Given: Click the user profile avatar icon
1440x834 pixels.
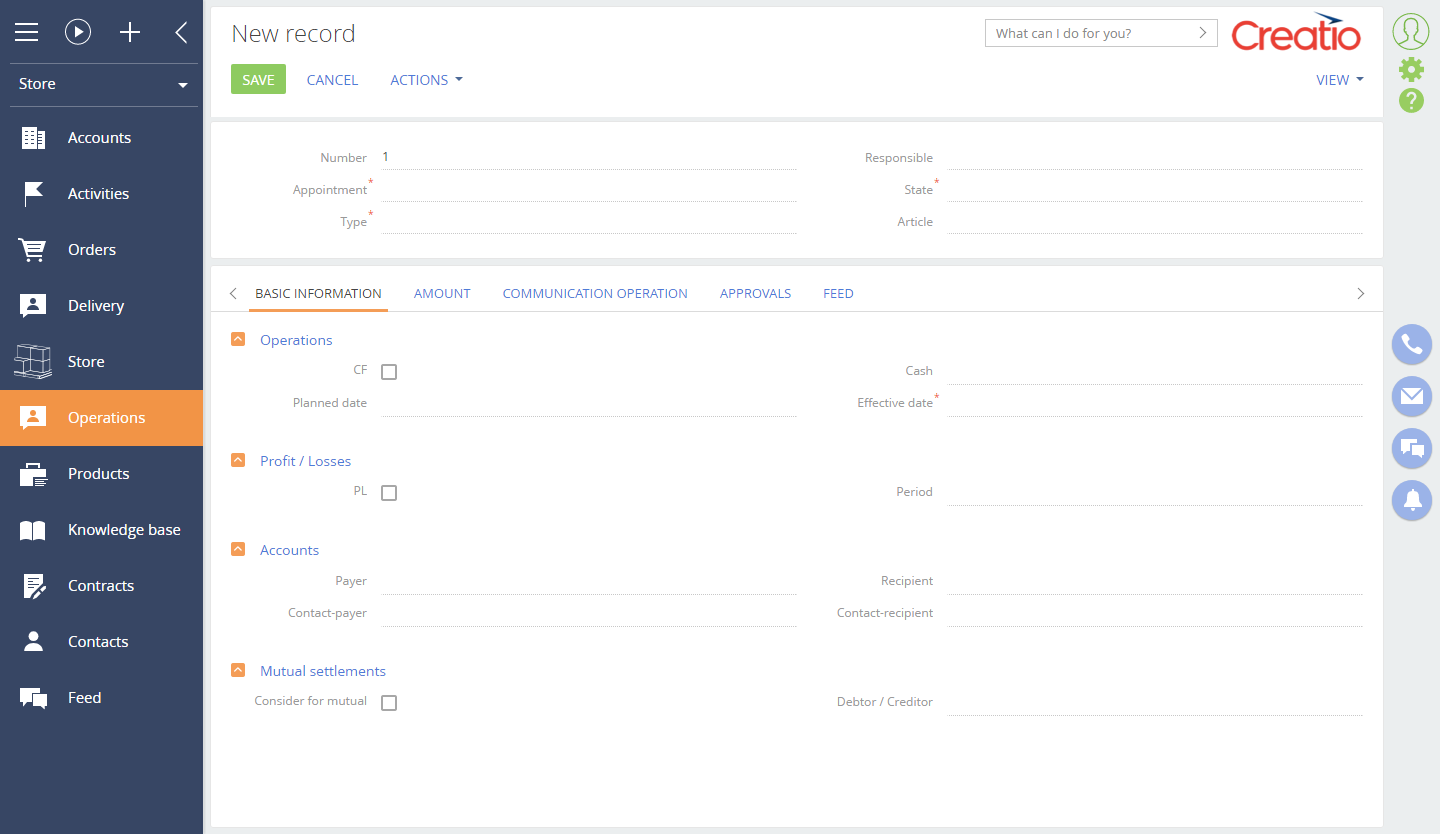Looking at the screenshot, I should point(1411,32).
